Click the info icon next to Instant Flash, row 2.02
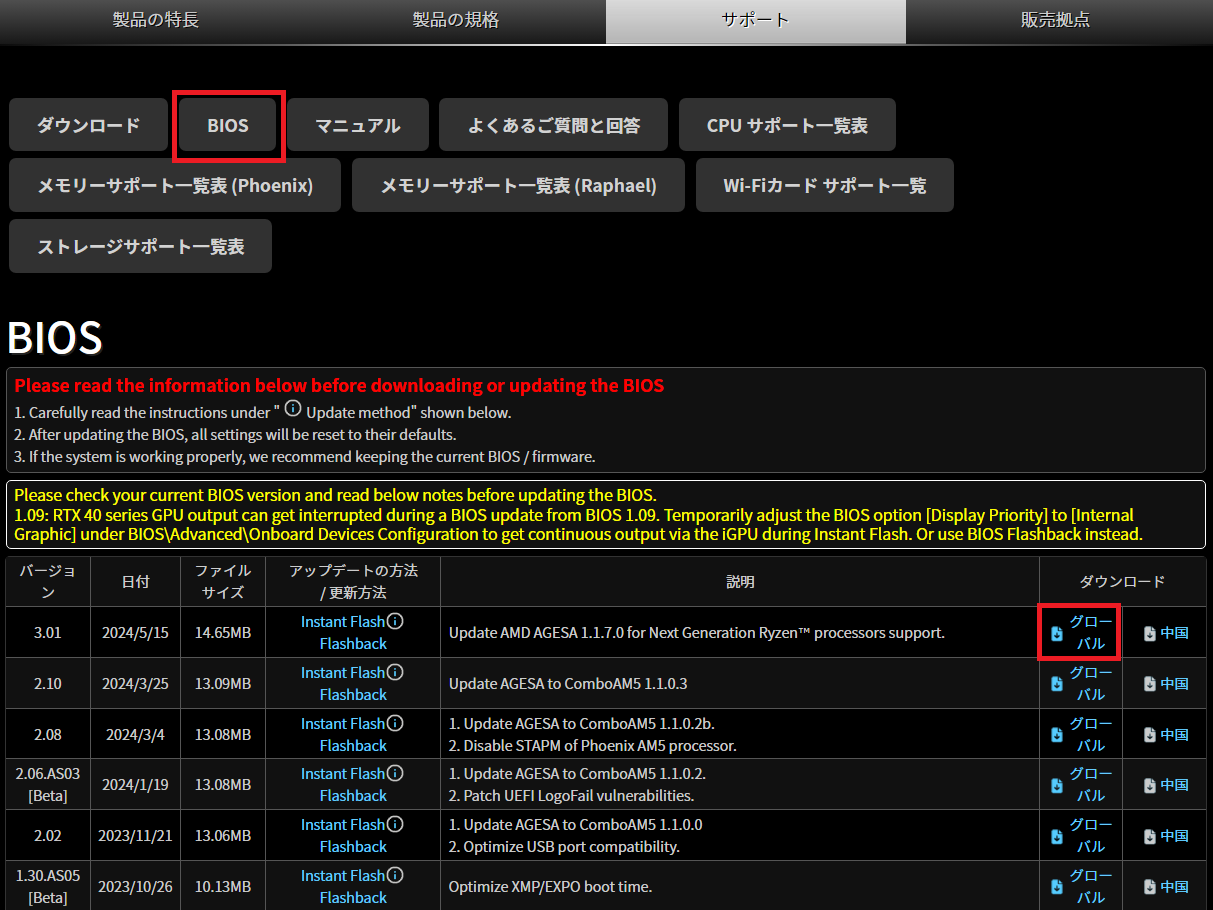Screen dimensions: 1213x910 pyautogui.click(x=395, y=824)
